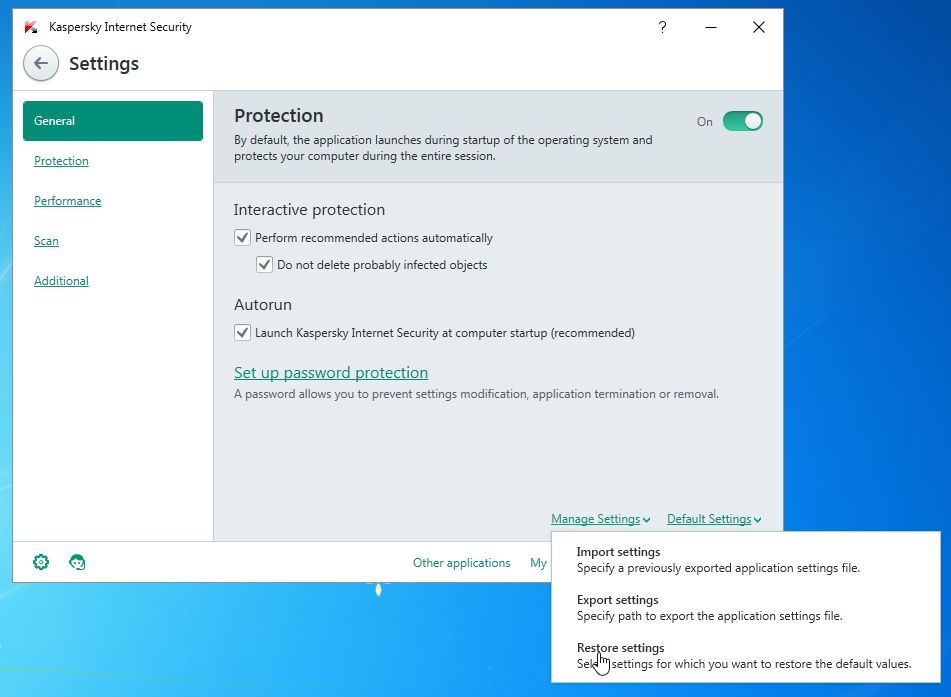
Task: Select the General settings tab
Action: point(113,121)
